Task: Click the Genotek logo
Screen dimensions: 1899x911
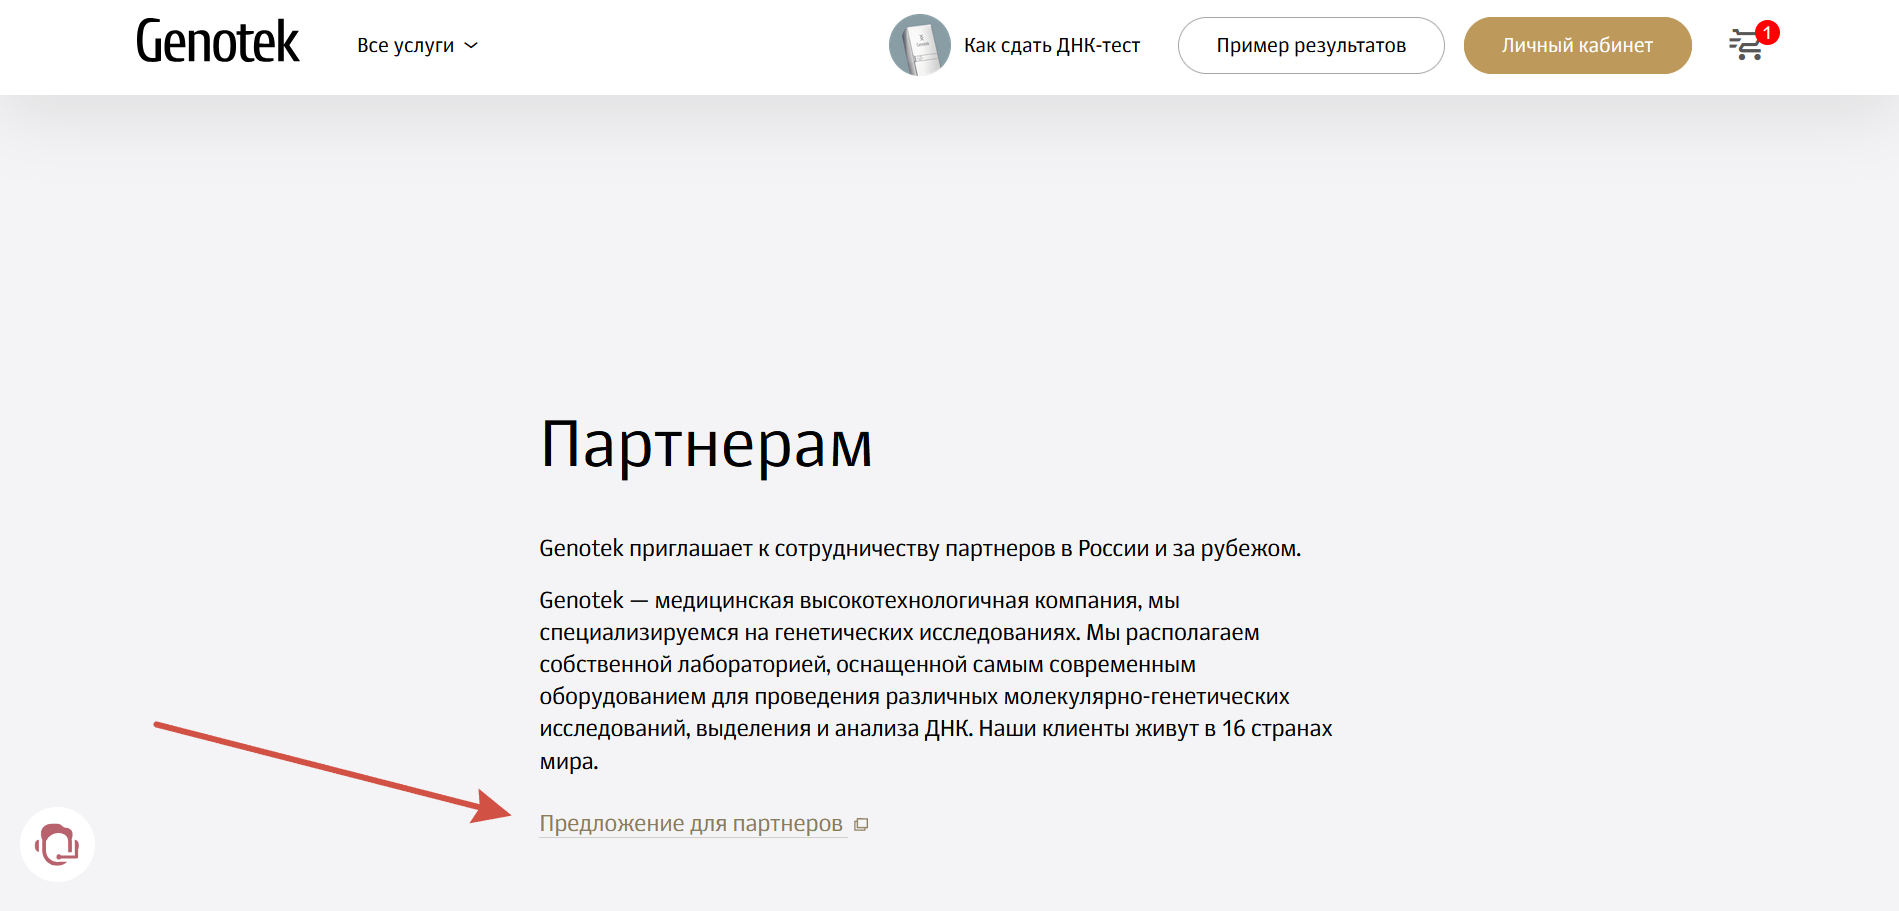Action: point(217,43)
